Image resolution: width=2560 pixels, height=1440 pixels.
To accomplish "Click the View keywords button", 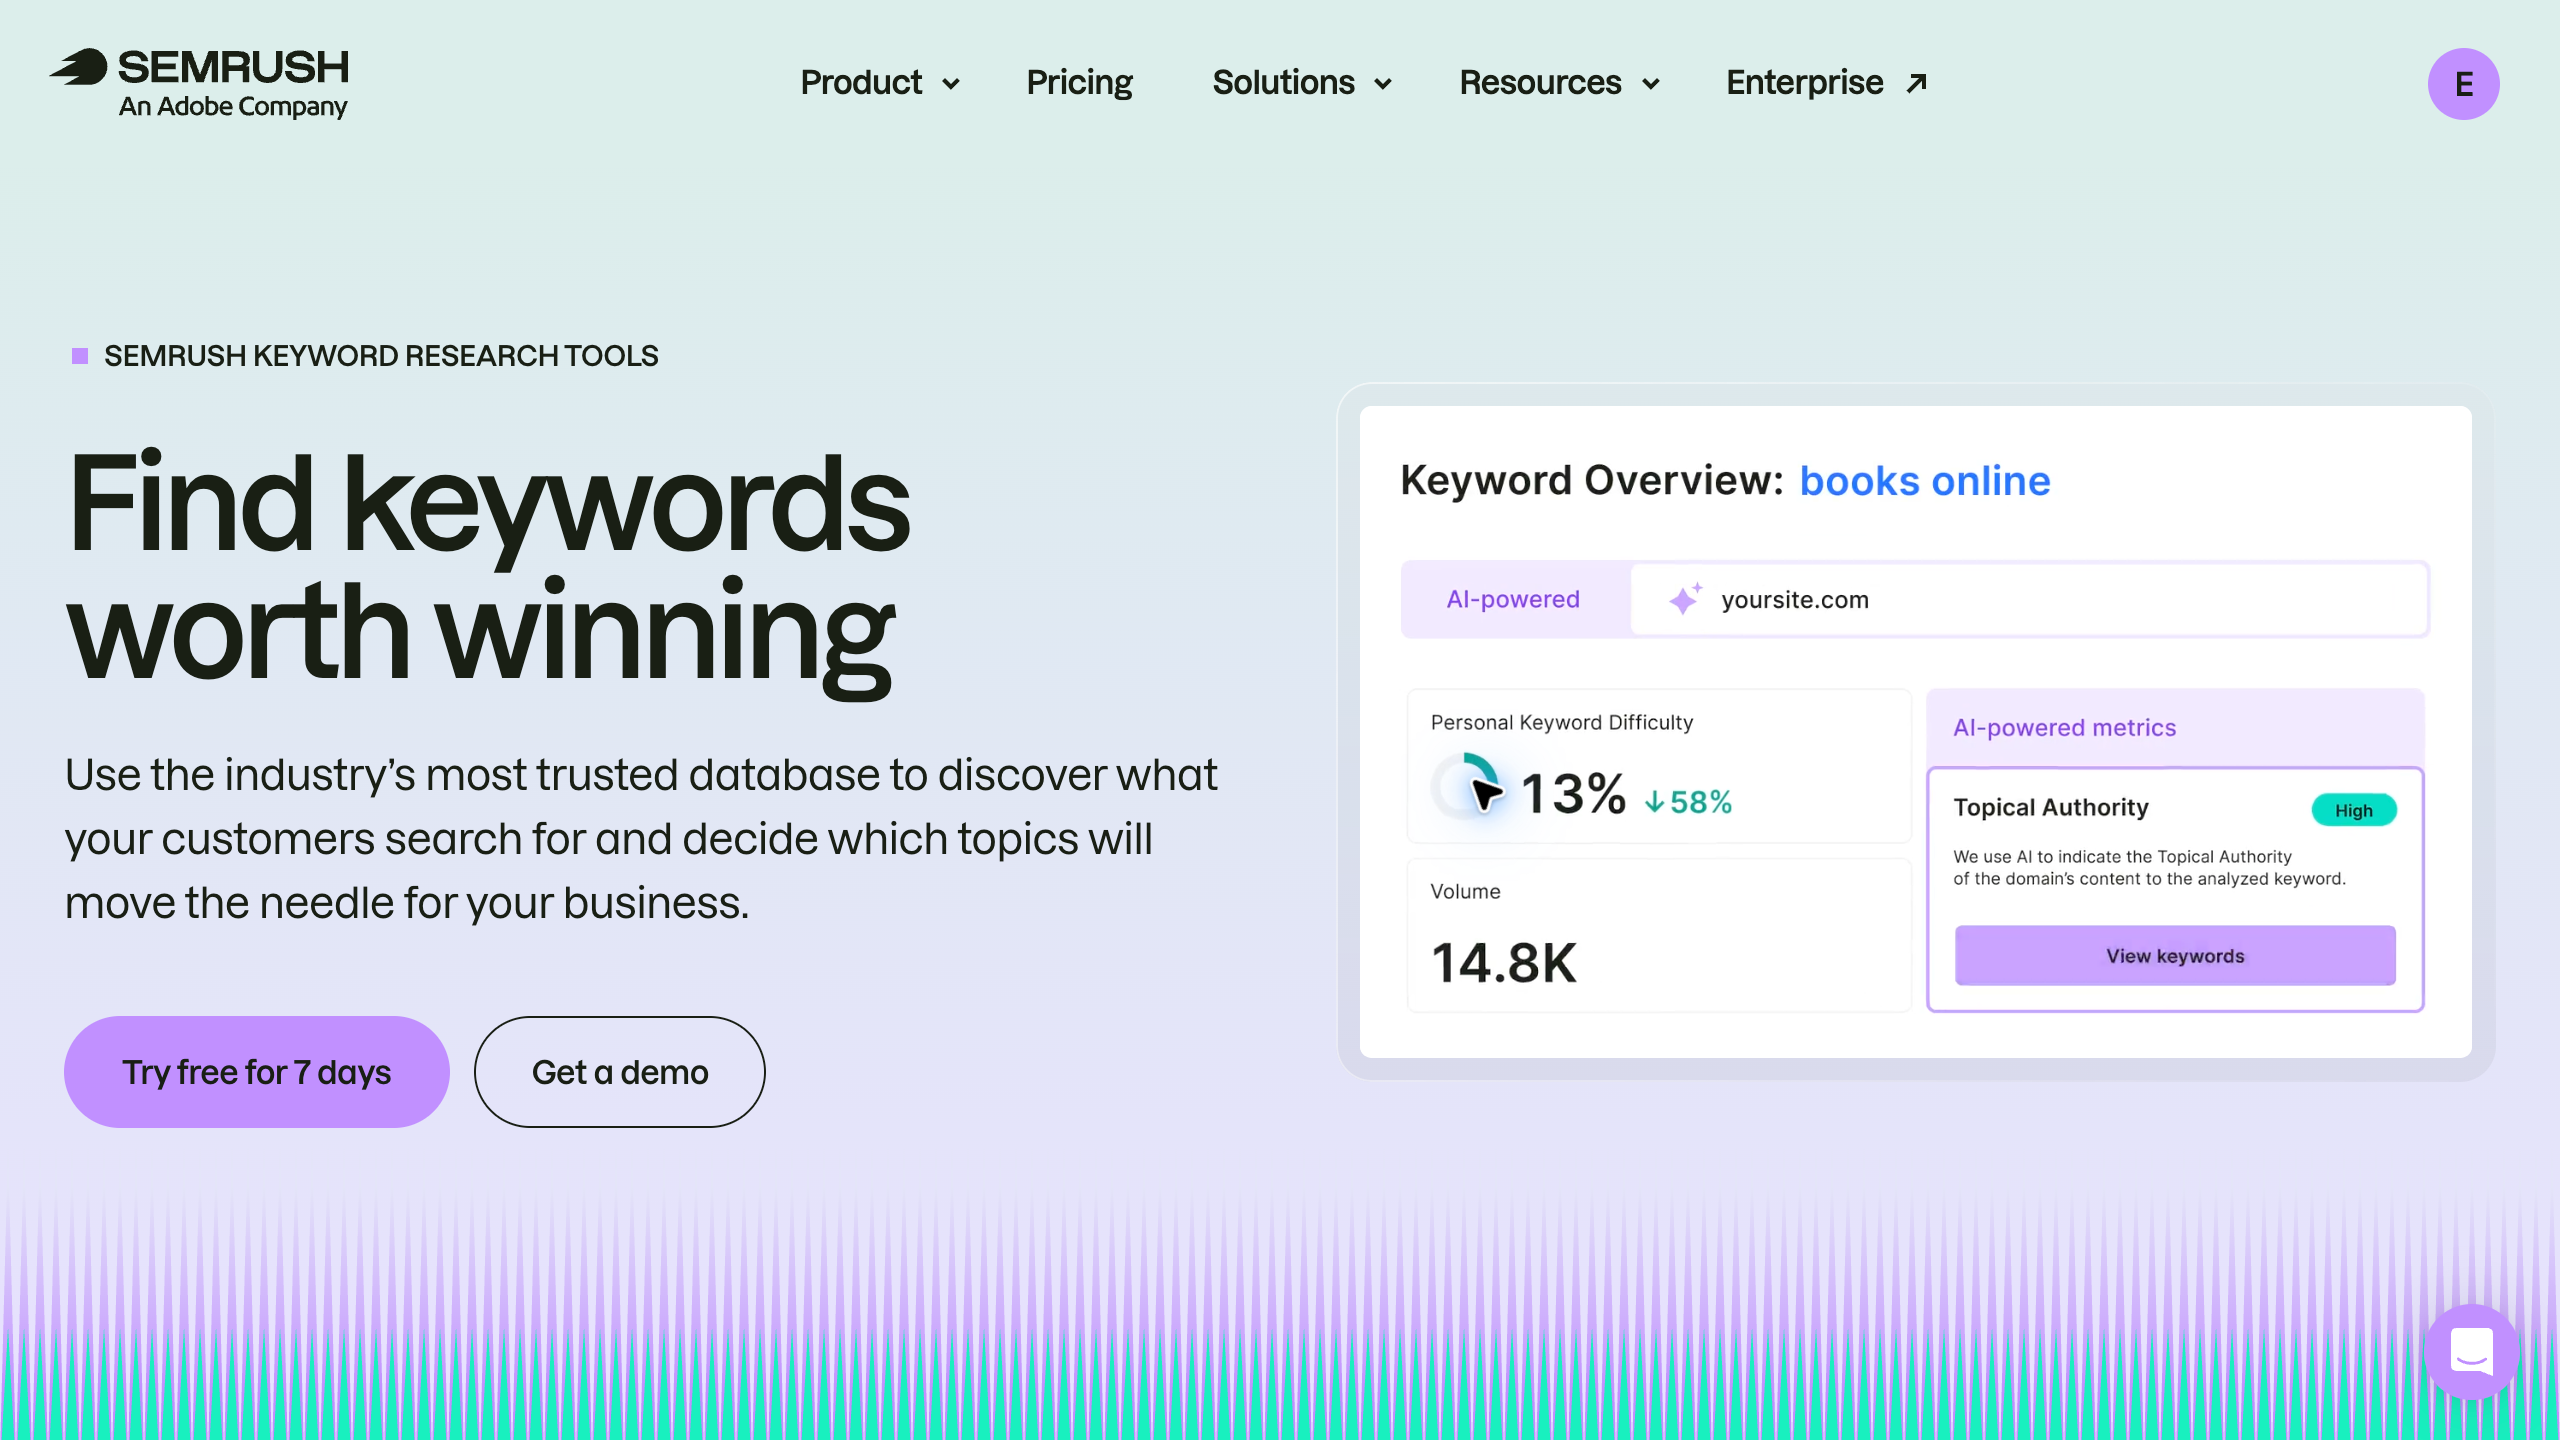I will click(x=2175, y=955).
